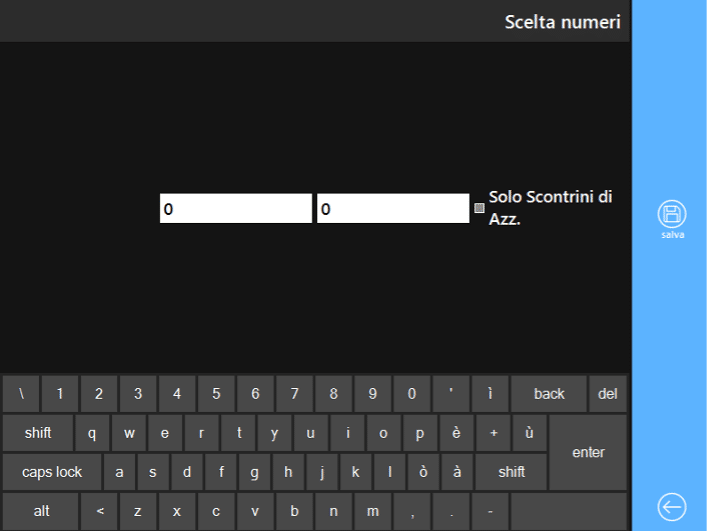Tap the number 1 key

(x=60, y=394)
